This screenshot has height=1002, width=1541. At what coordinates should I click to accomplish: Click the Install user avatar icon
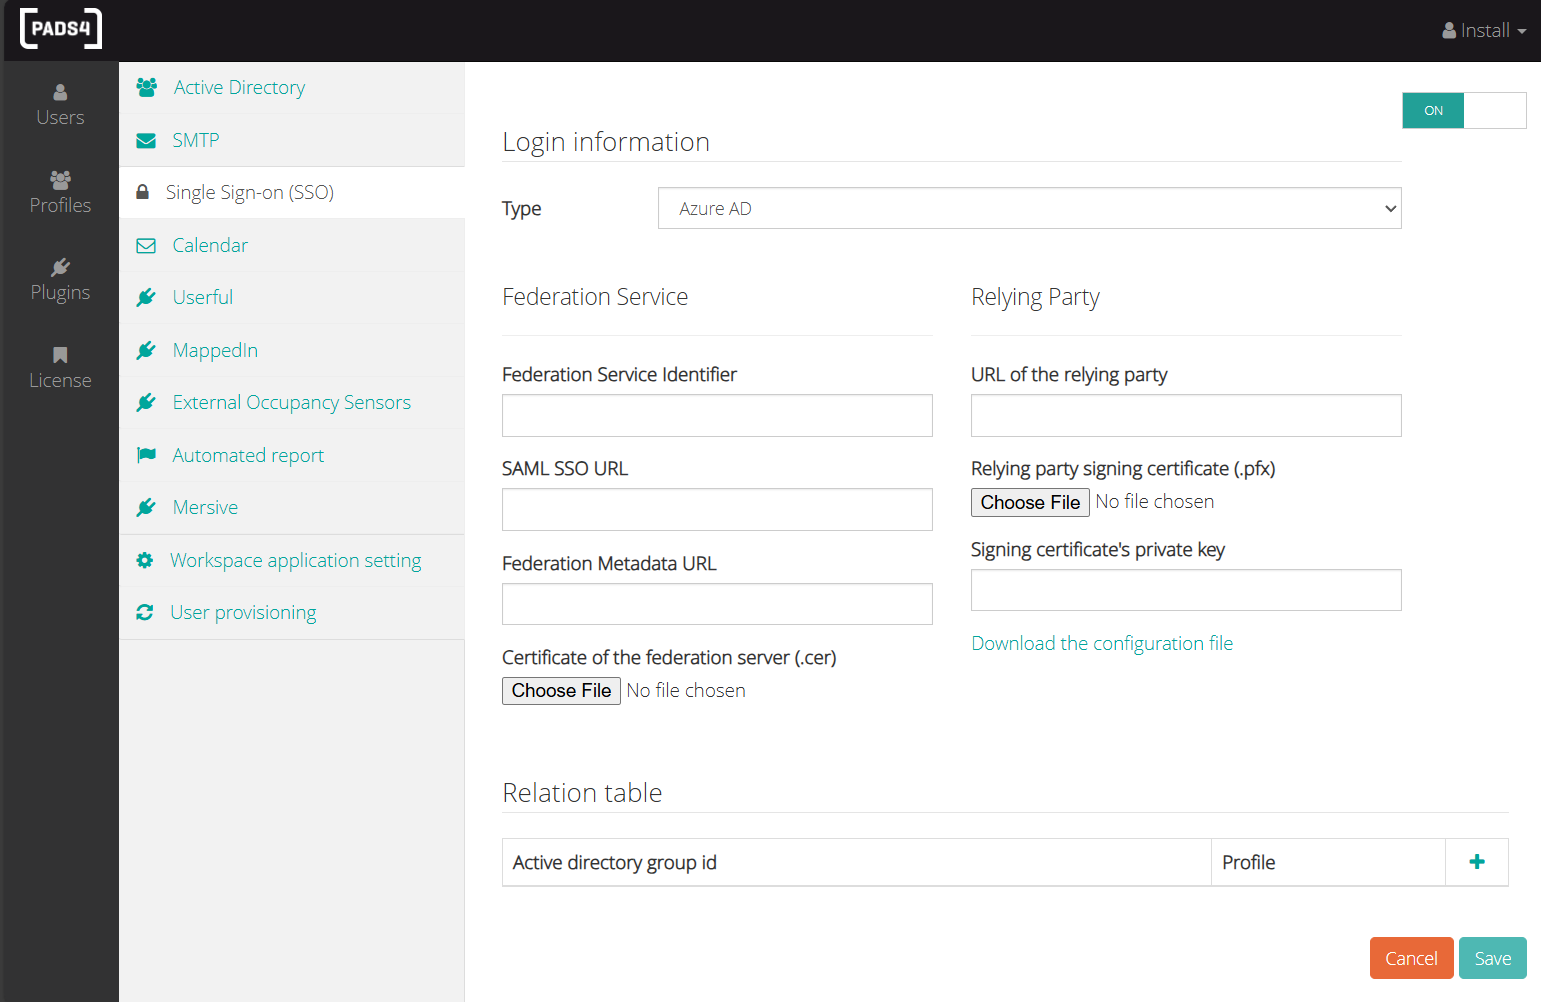coord(1449,31)
